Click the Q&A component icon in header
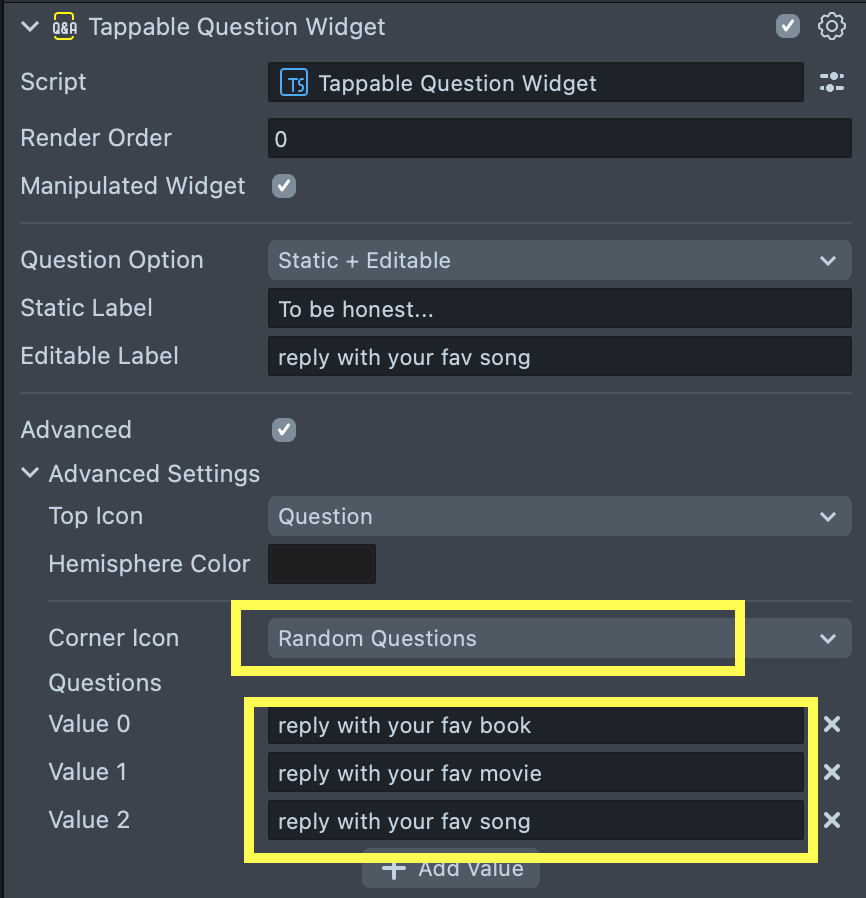 [64, 27]
